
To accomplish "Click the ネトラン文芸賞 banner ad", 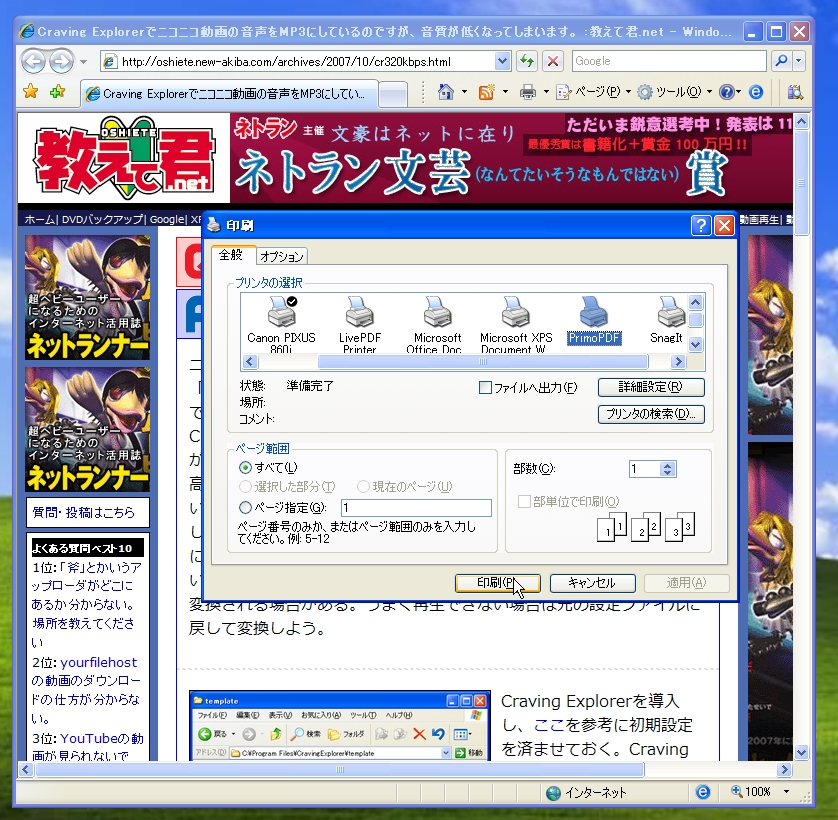I will click(511, 158).
